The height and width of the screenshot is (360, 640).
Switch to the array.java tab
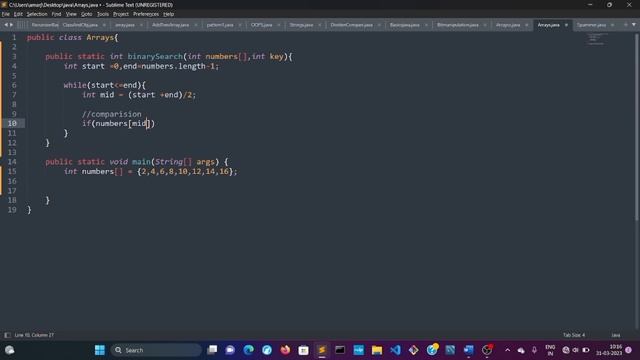click(125, 25)
